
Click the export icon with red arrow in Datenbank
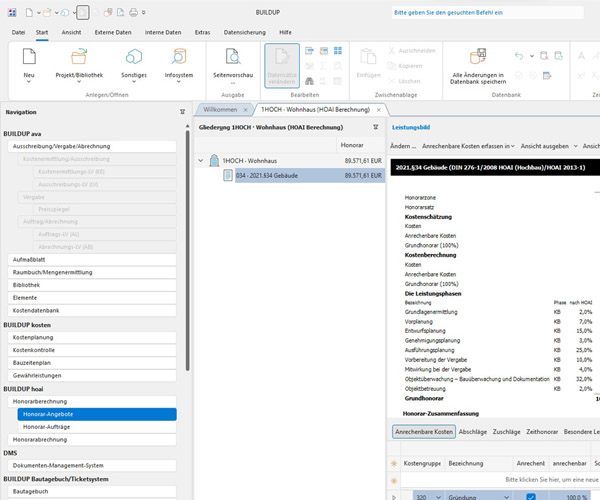(547, 75)
